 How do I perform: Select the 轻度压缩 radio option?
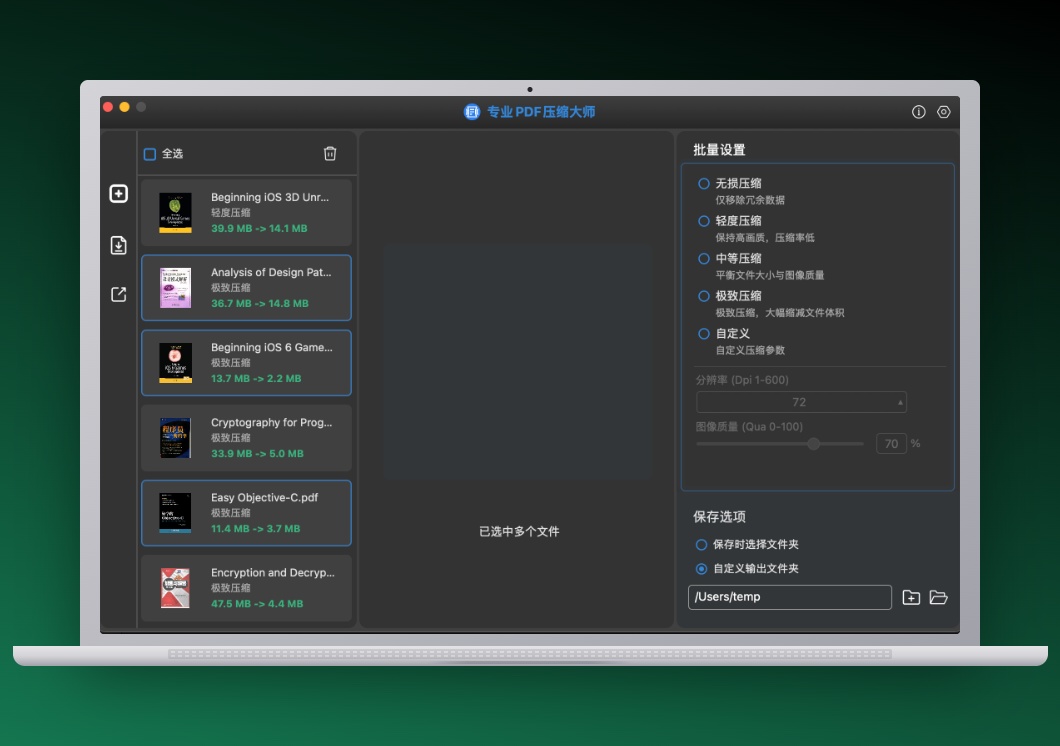[x=704, y=221]
